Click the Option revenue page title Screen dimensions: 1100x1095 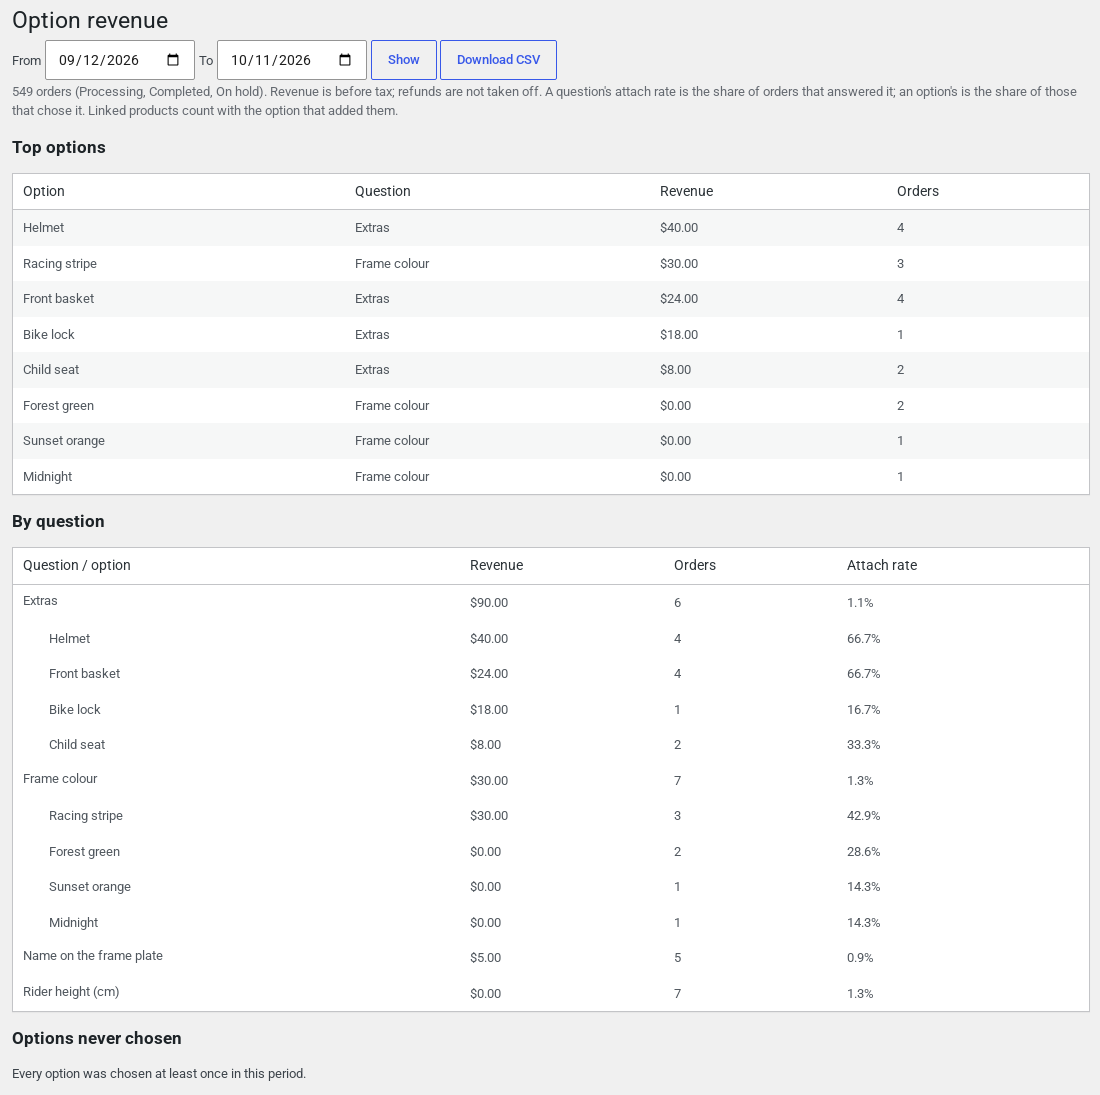click(x=90, y=20)
